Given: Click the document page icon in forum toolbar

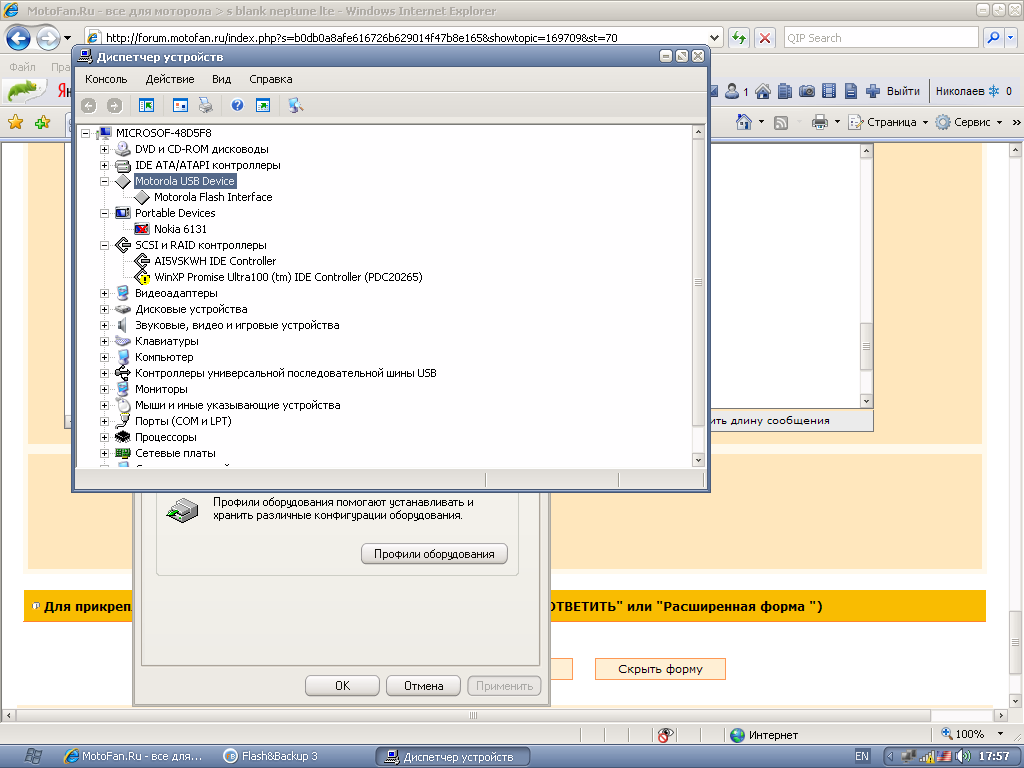Looking at the screenshot, I should pyautogui.click(x=850, y=91).
